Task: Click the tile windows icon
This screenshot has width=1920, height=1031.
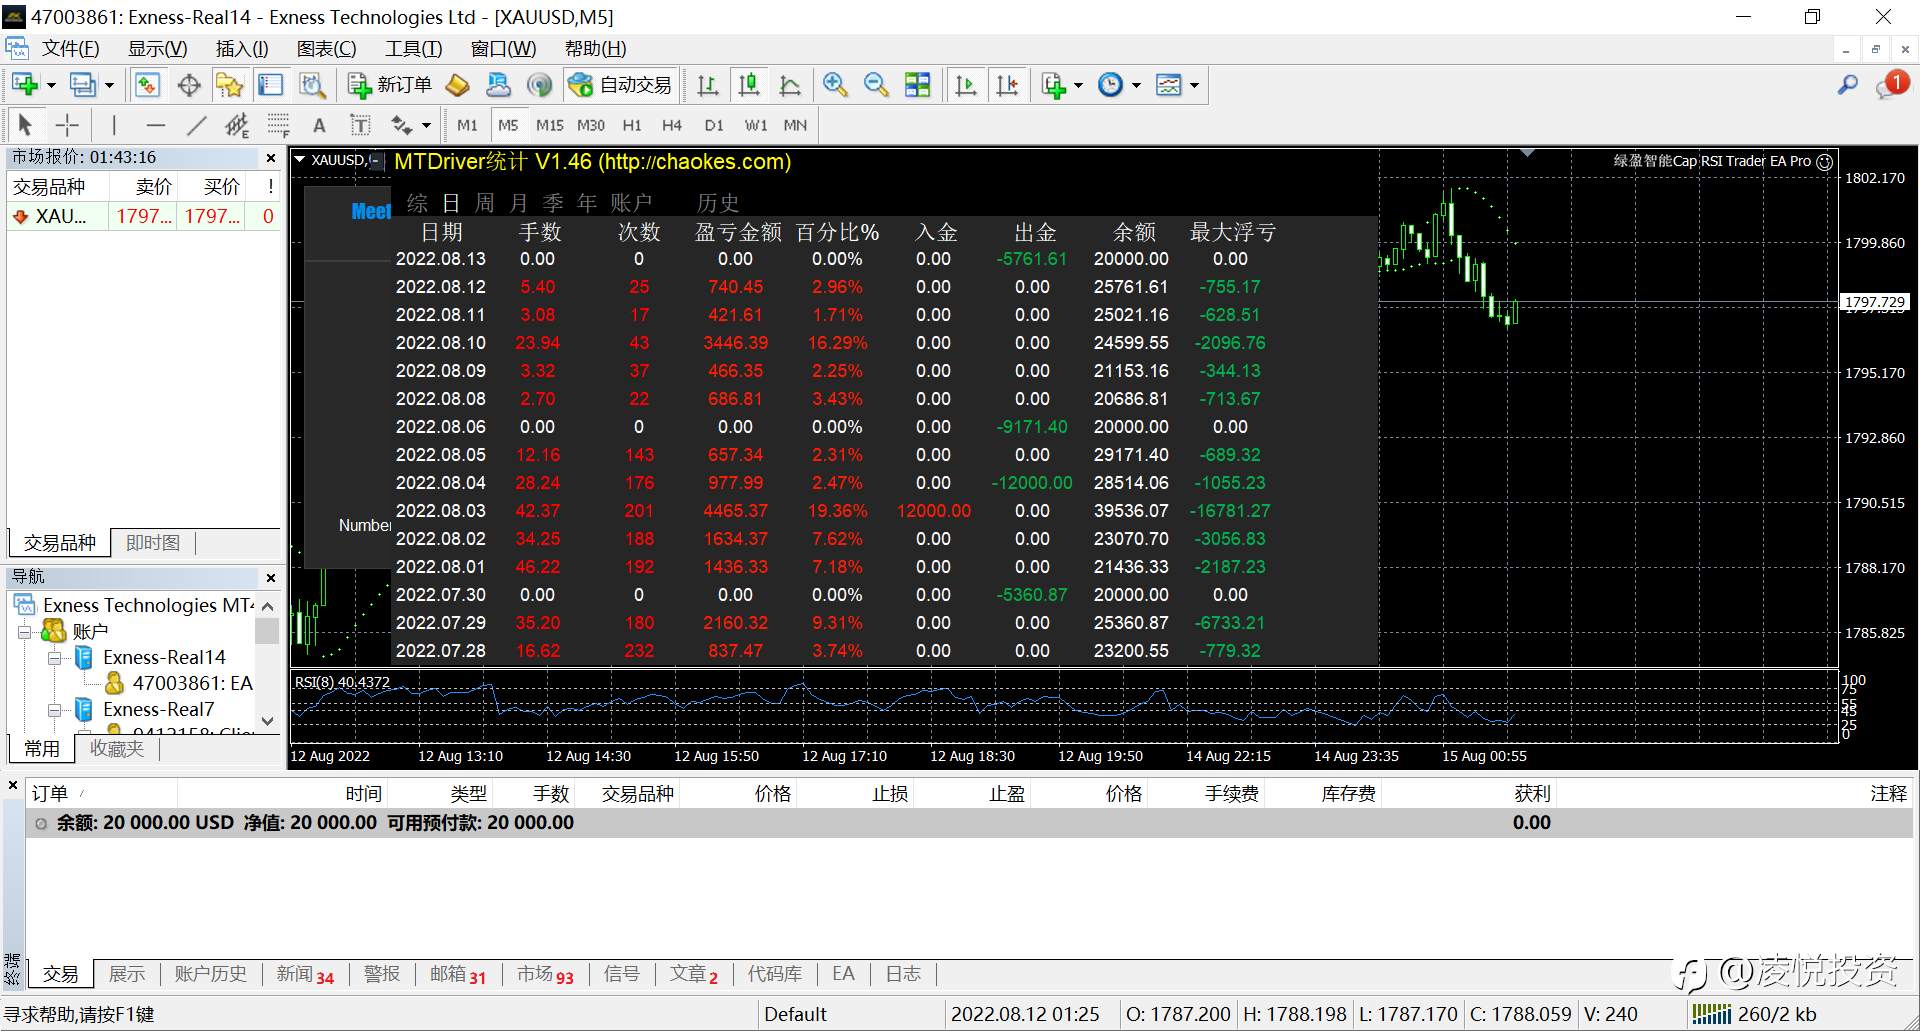Action: coord(917,86)
